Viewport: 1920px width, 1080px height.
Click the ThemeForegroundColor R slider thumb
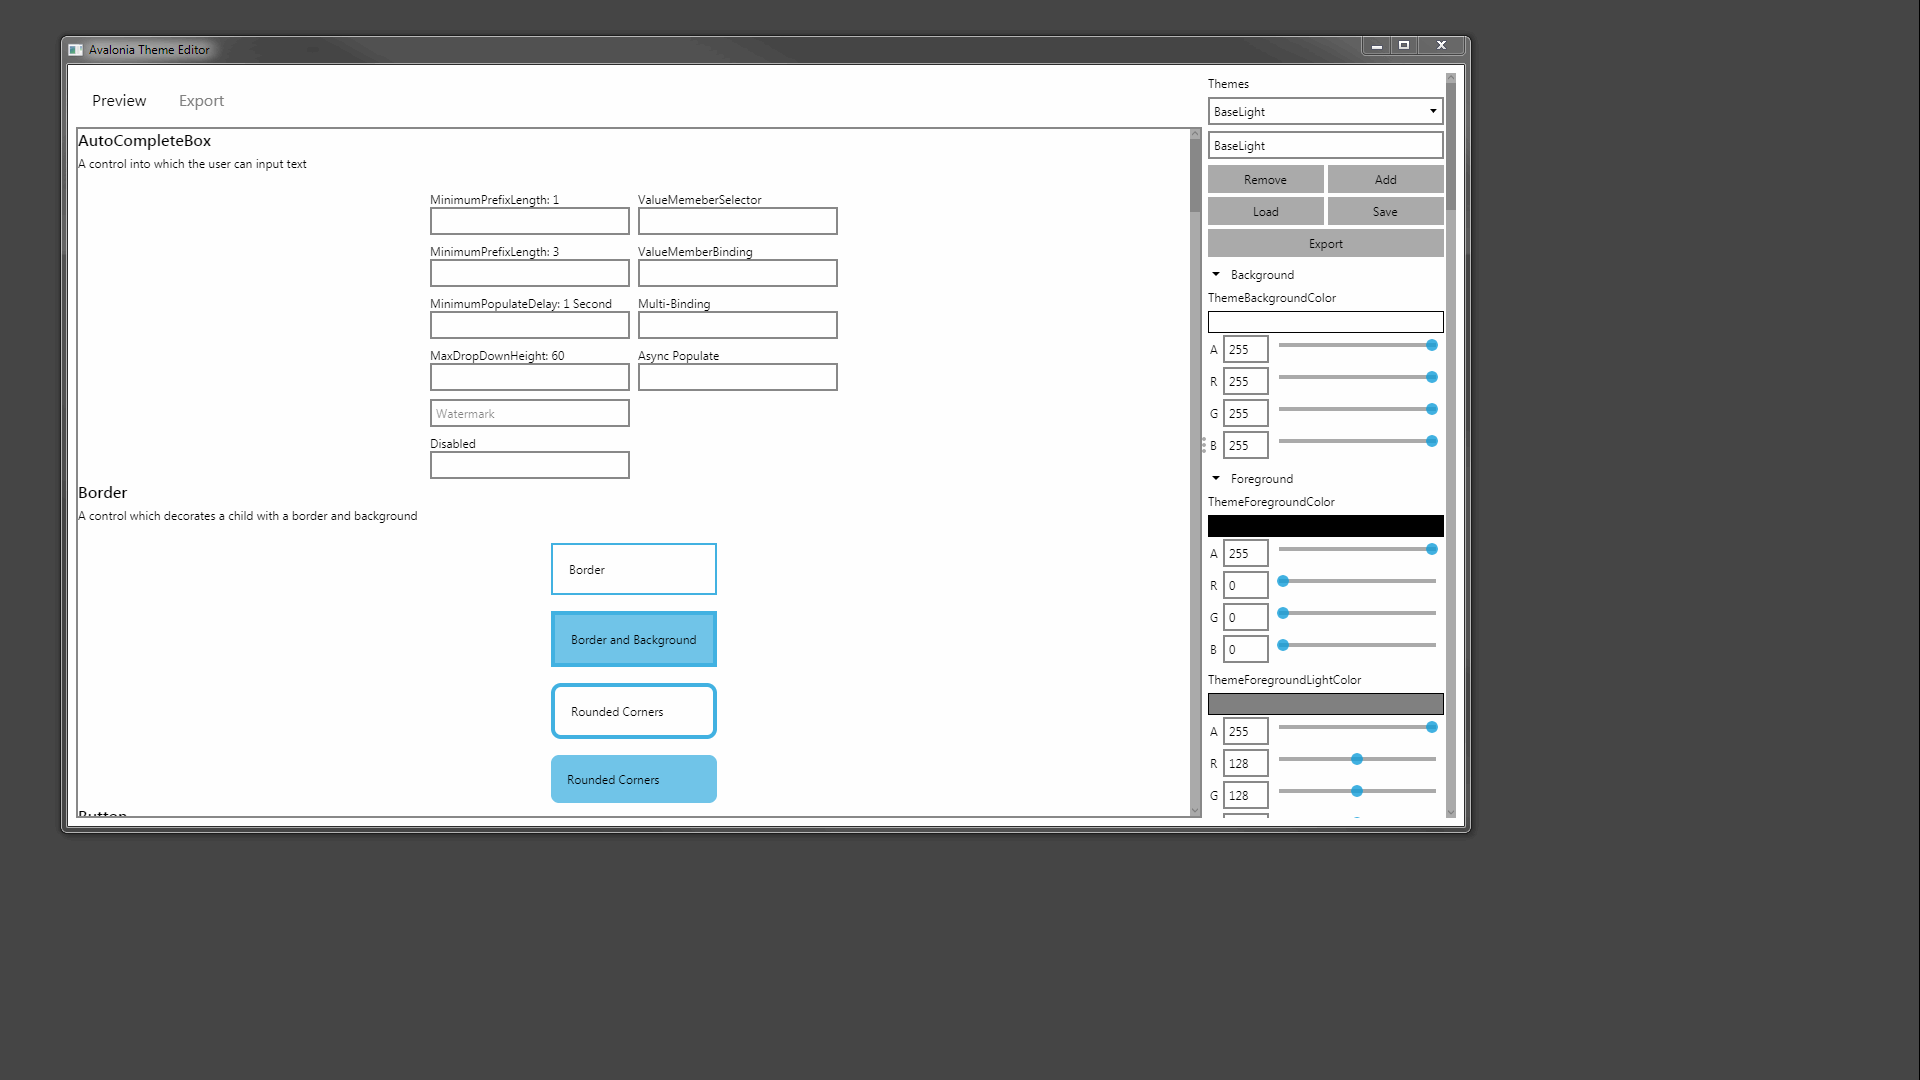pyautogui.click(x=1283, y=581)
